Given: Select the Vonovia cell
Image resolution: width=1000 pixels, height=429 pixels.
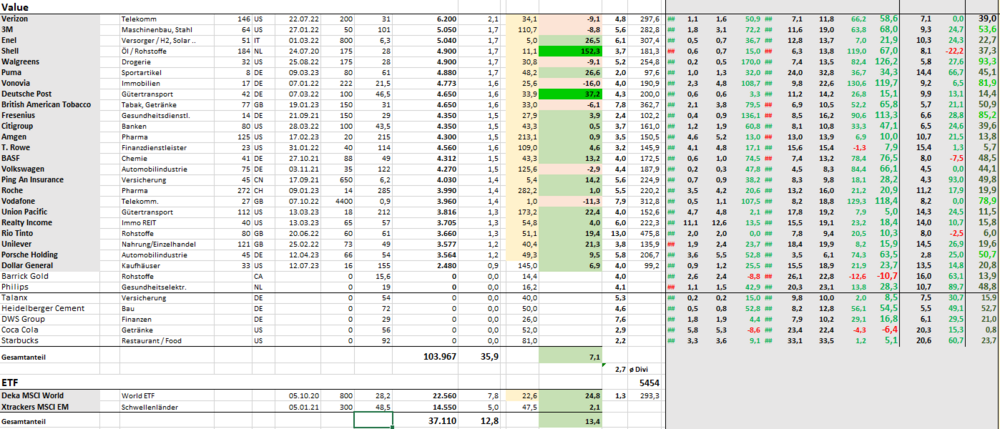Looking at the screenshot, I should [50, 84].
